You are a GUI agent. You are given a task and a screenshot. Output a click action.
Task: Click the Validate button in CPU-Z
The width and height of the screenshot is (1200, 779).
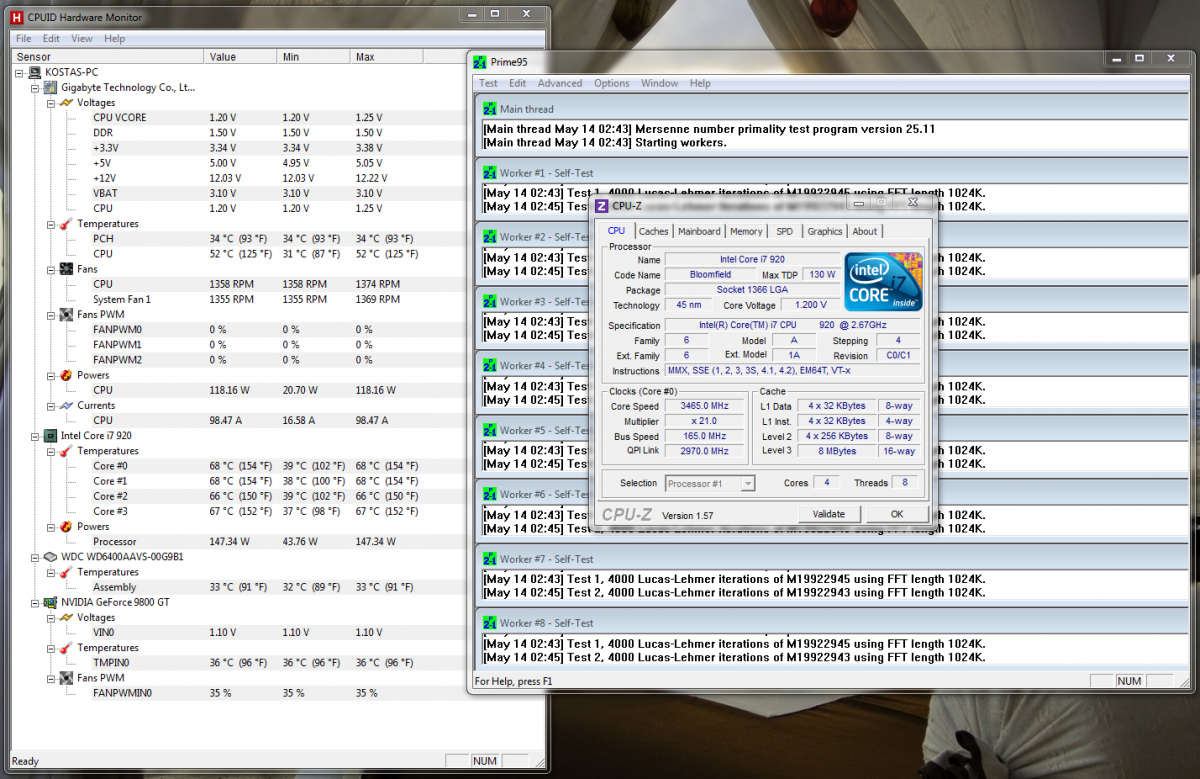click(x=829, y=514)
